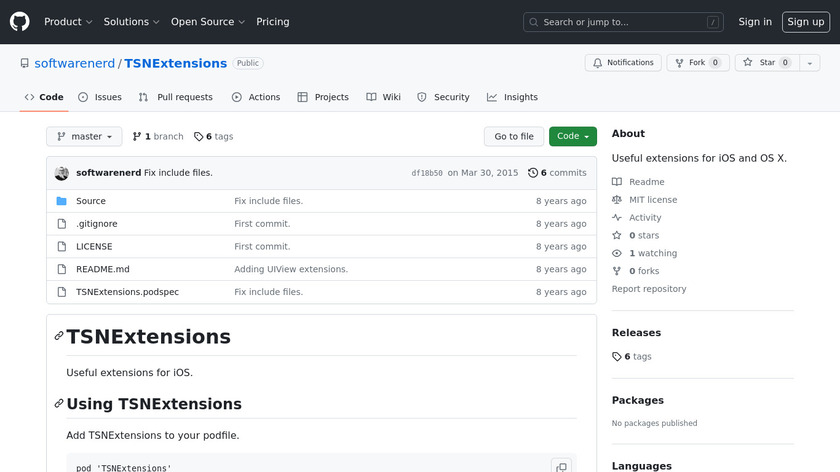Click the GitHub logo icon
The image size is (840, 472).
(x=20, y=21)
